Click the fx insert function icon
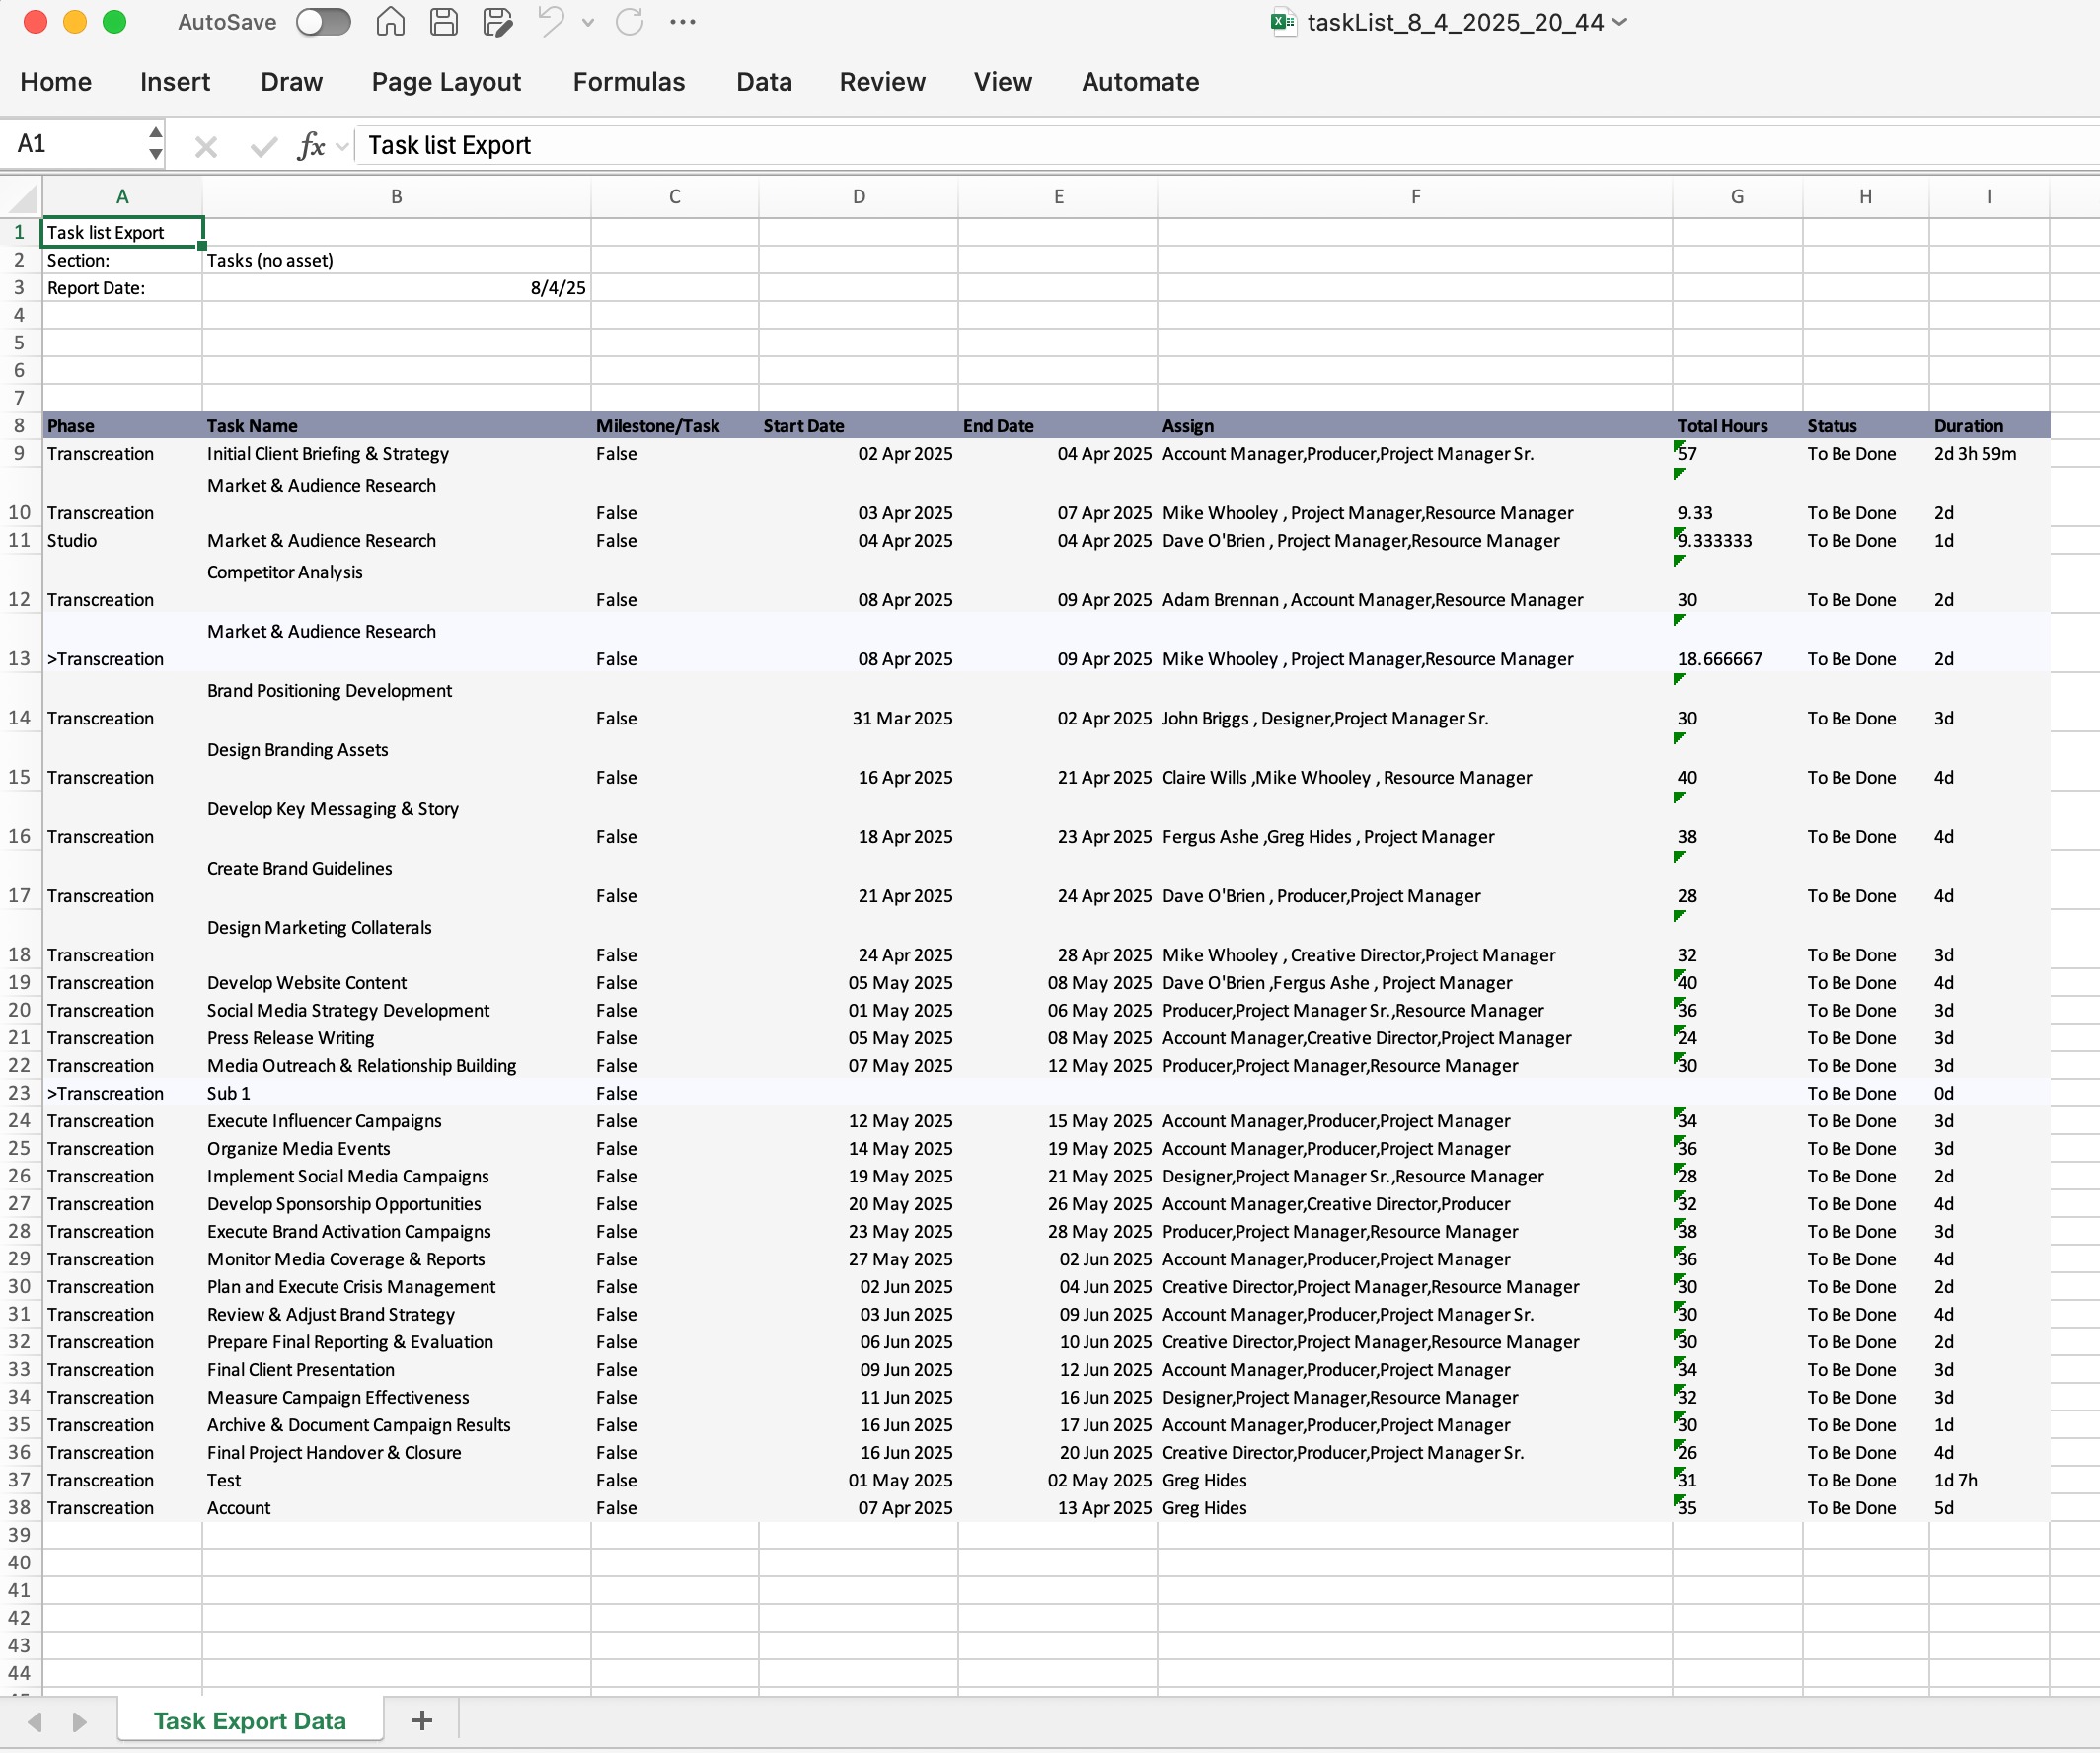Viewport: 2100px width, 1753px height. pos(311,146)
